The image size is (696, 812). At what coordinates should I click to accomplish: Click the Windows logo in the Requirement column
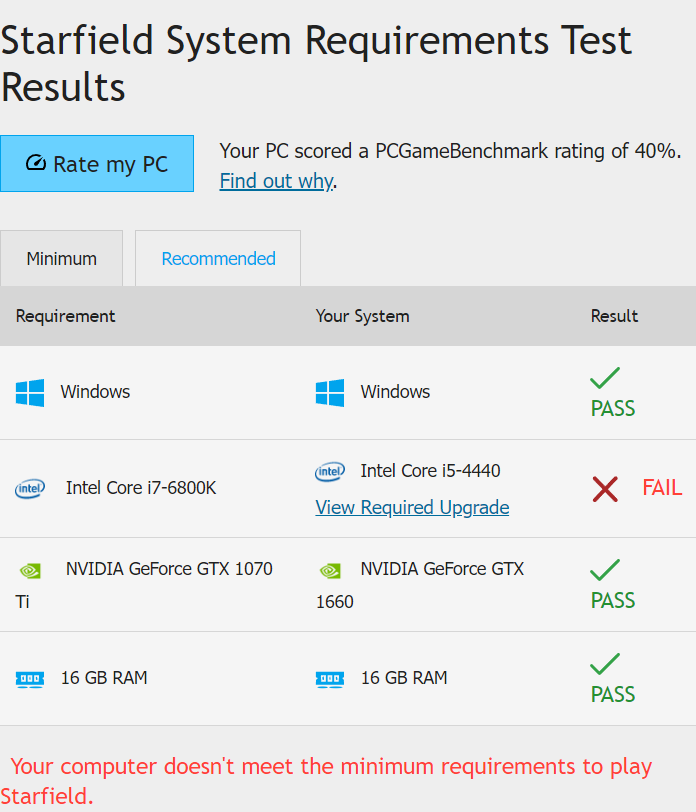tap(30, 392)
